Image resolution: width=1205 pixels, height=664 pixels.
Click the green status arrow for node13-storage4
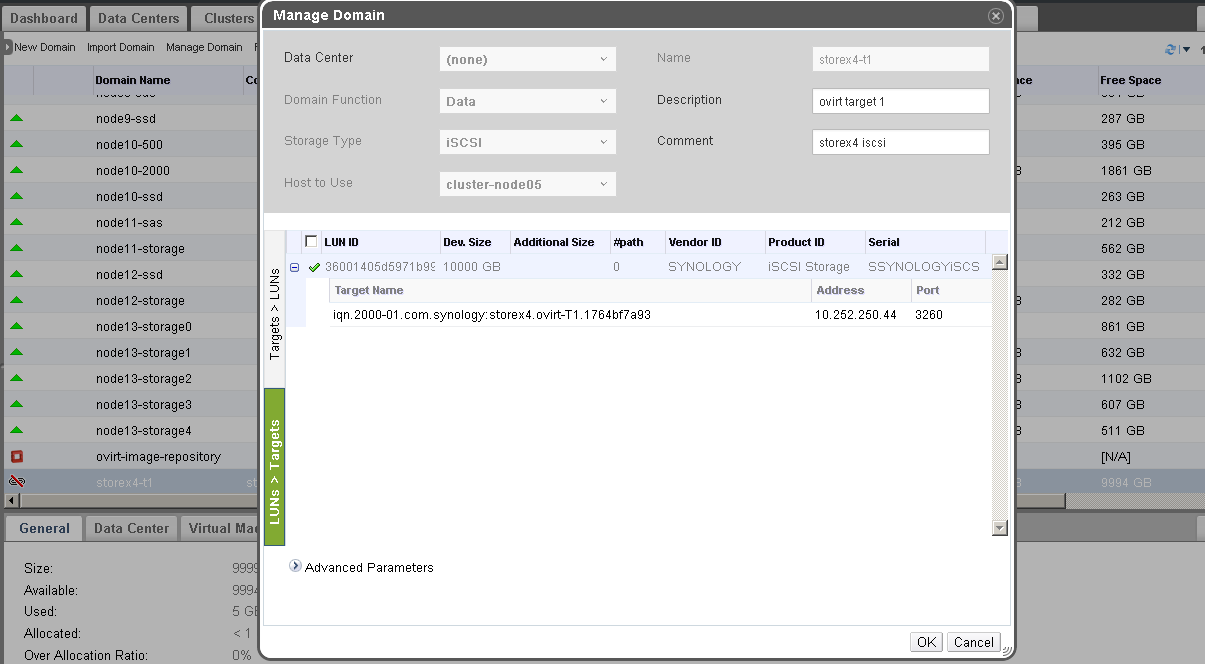click(x=17, y=431)
